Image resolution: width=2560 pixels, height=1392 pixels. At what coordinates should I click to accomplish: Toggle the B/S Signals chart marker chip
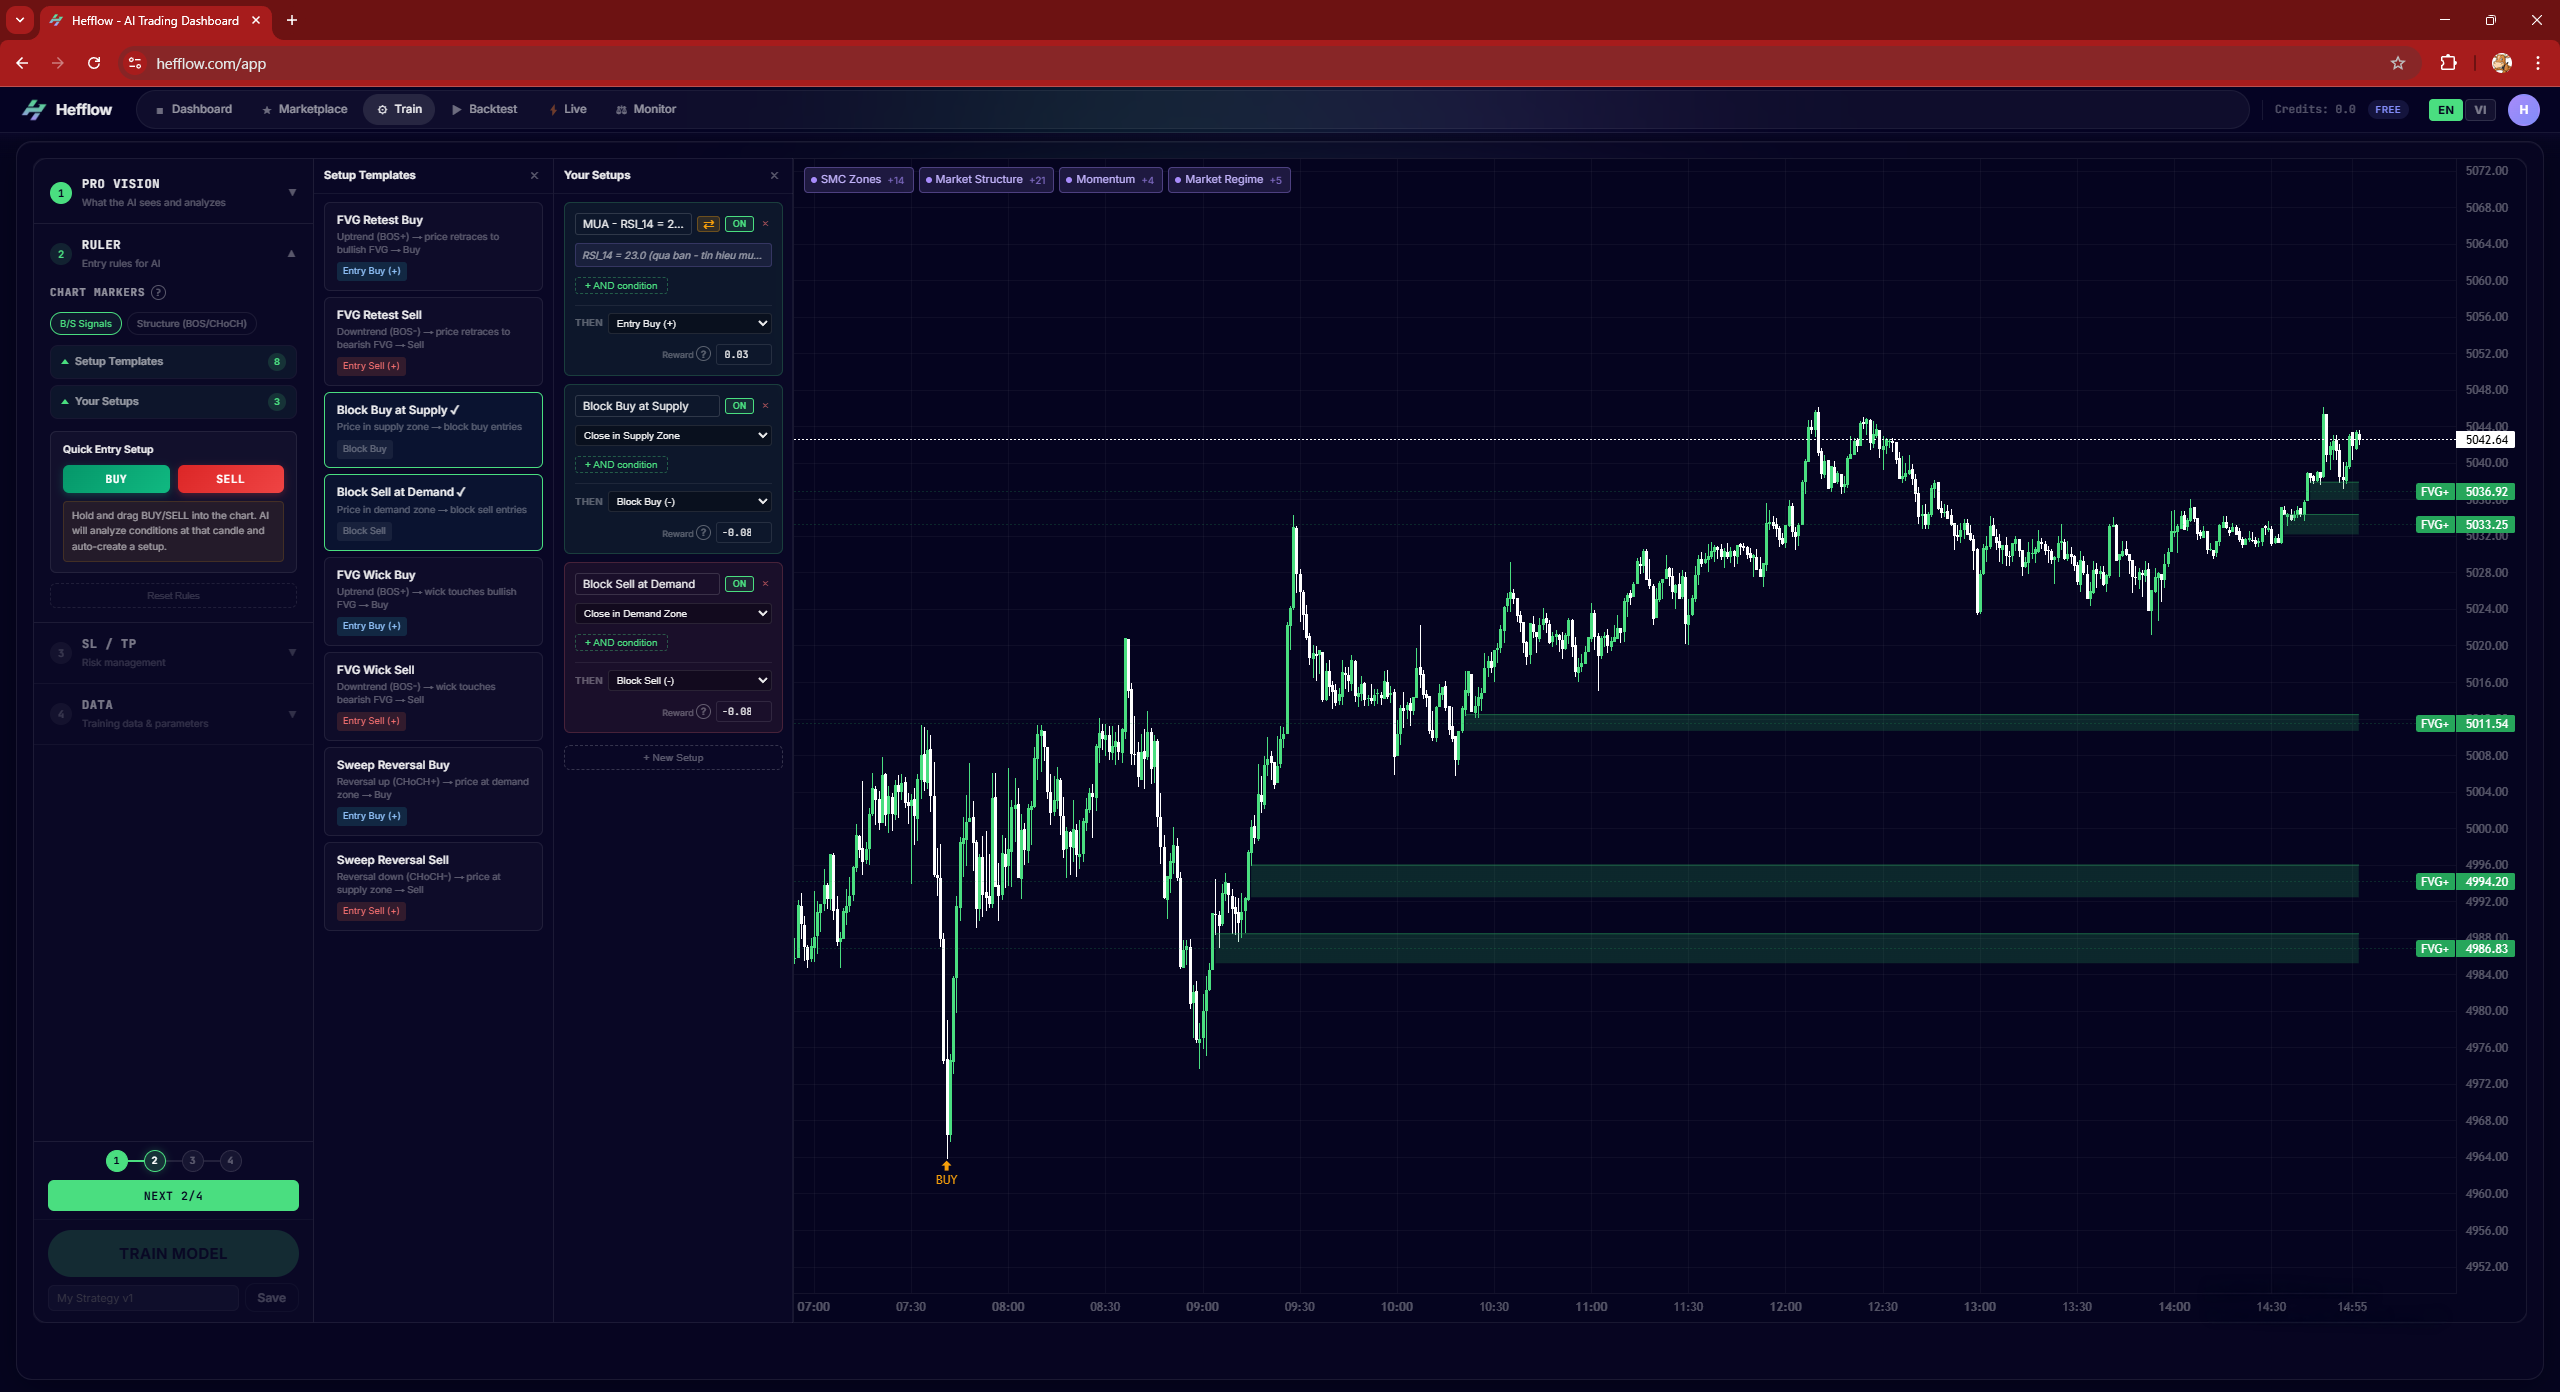click(85, 323)
